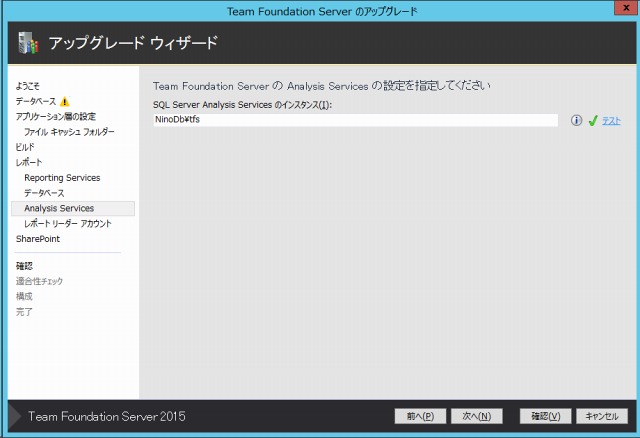The height and width of the screenshot is (438, 640).
Task: Click the アップグレード ウィザード header title
Action: pos(133,43)
